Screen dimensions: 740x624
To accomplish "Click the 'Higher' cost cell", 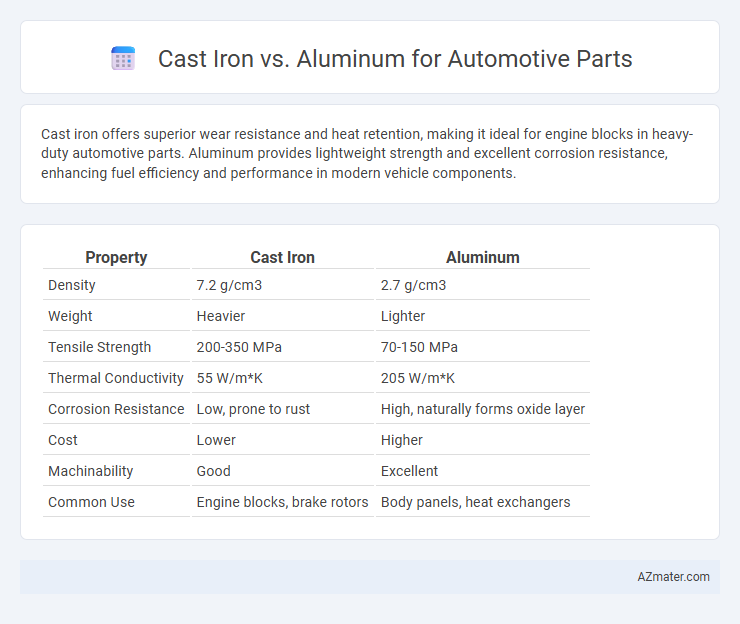I will 402,440.
